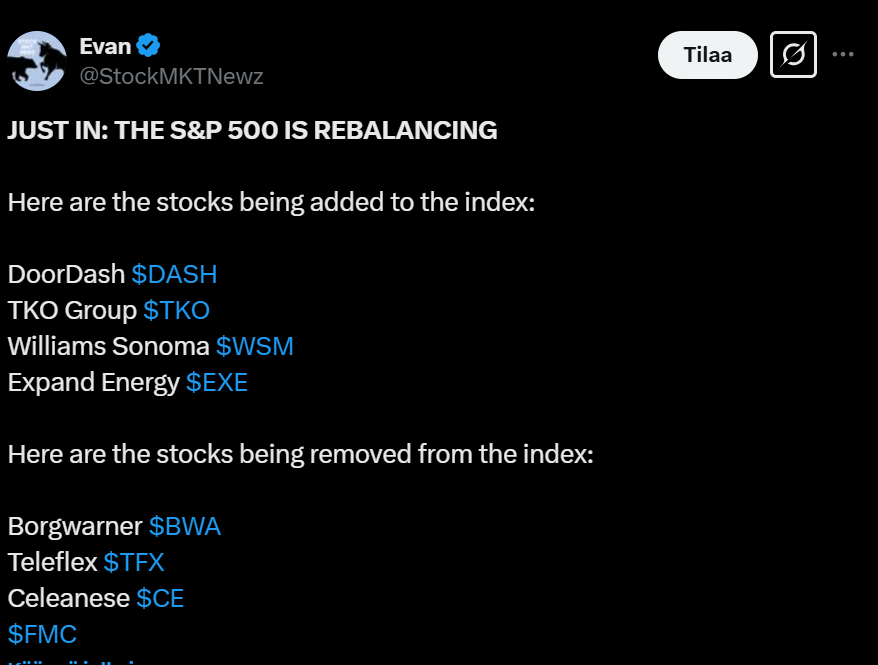Open the Evan display name link

point(105,46)
